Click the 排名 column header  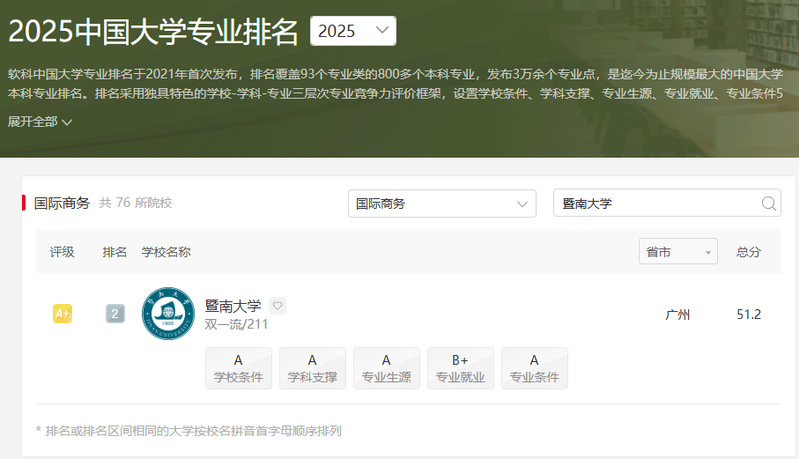click(115, 252)
